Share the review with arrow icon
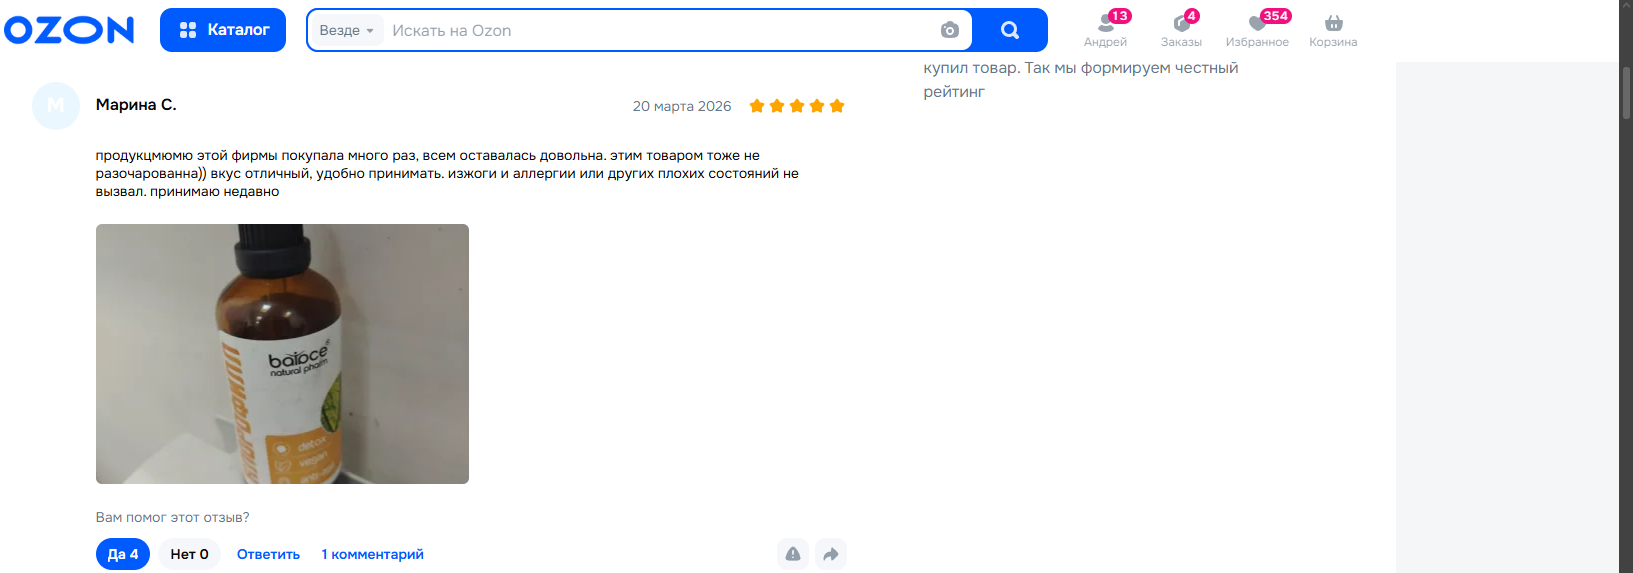Screen dimensions: 1633x573 (x=831, y=554)
